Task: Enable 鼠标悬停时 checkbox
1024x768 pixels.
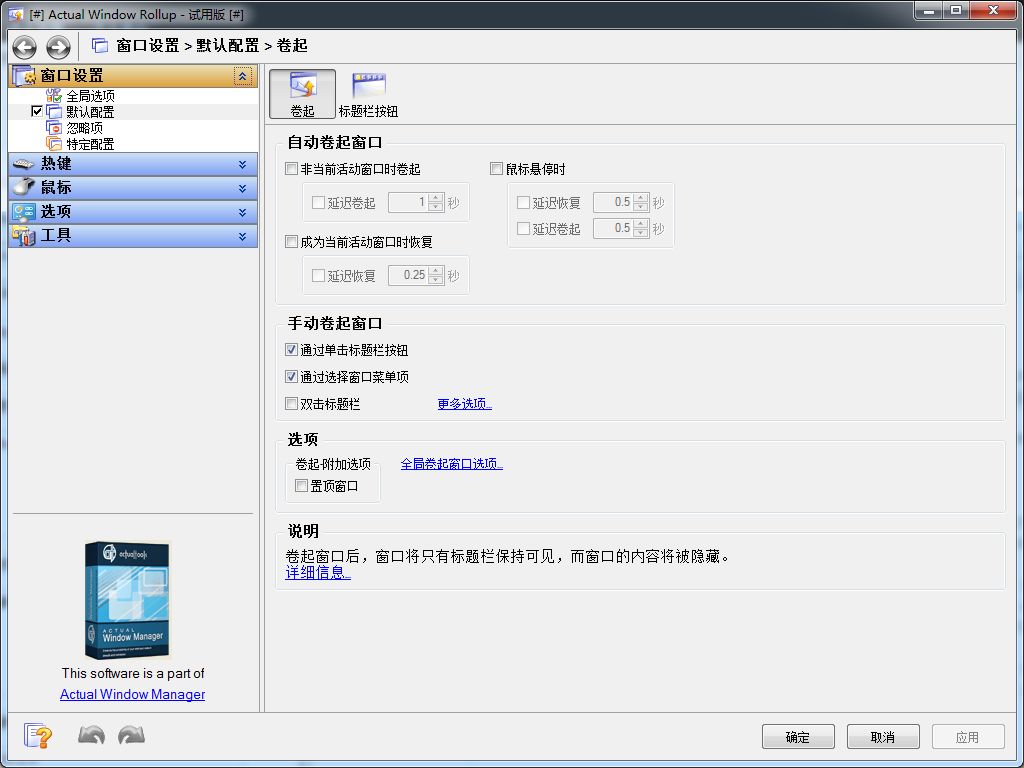Action: (x=496, y=169)
